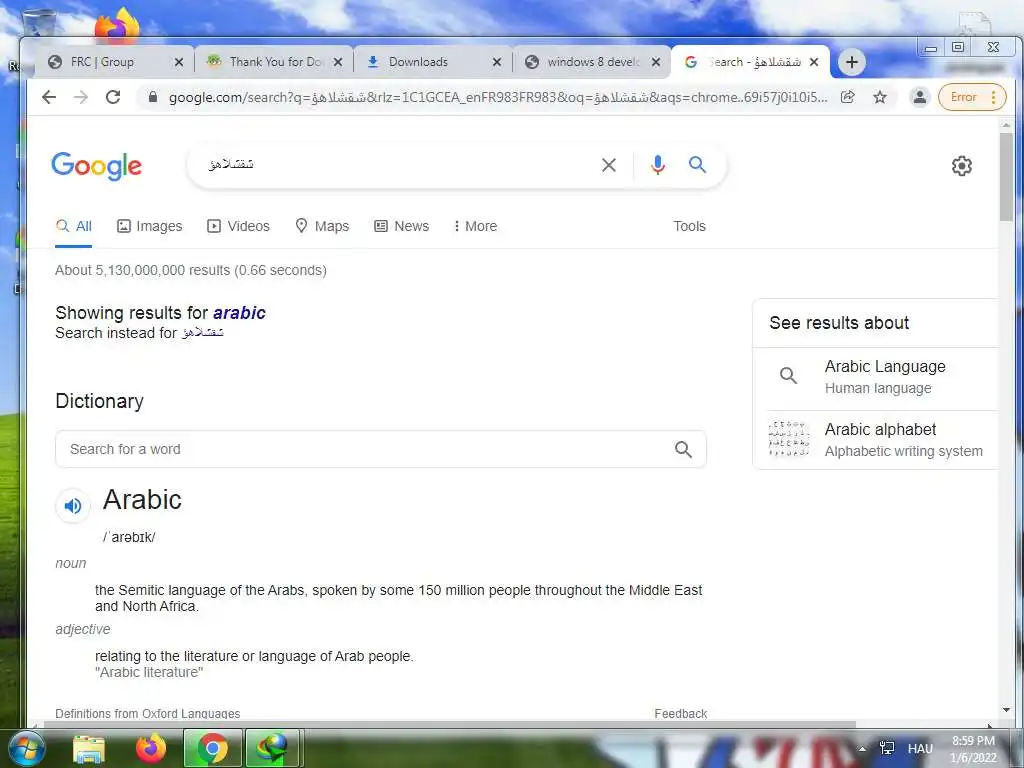Open the Chrome profile avatar icon

920,97
